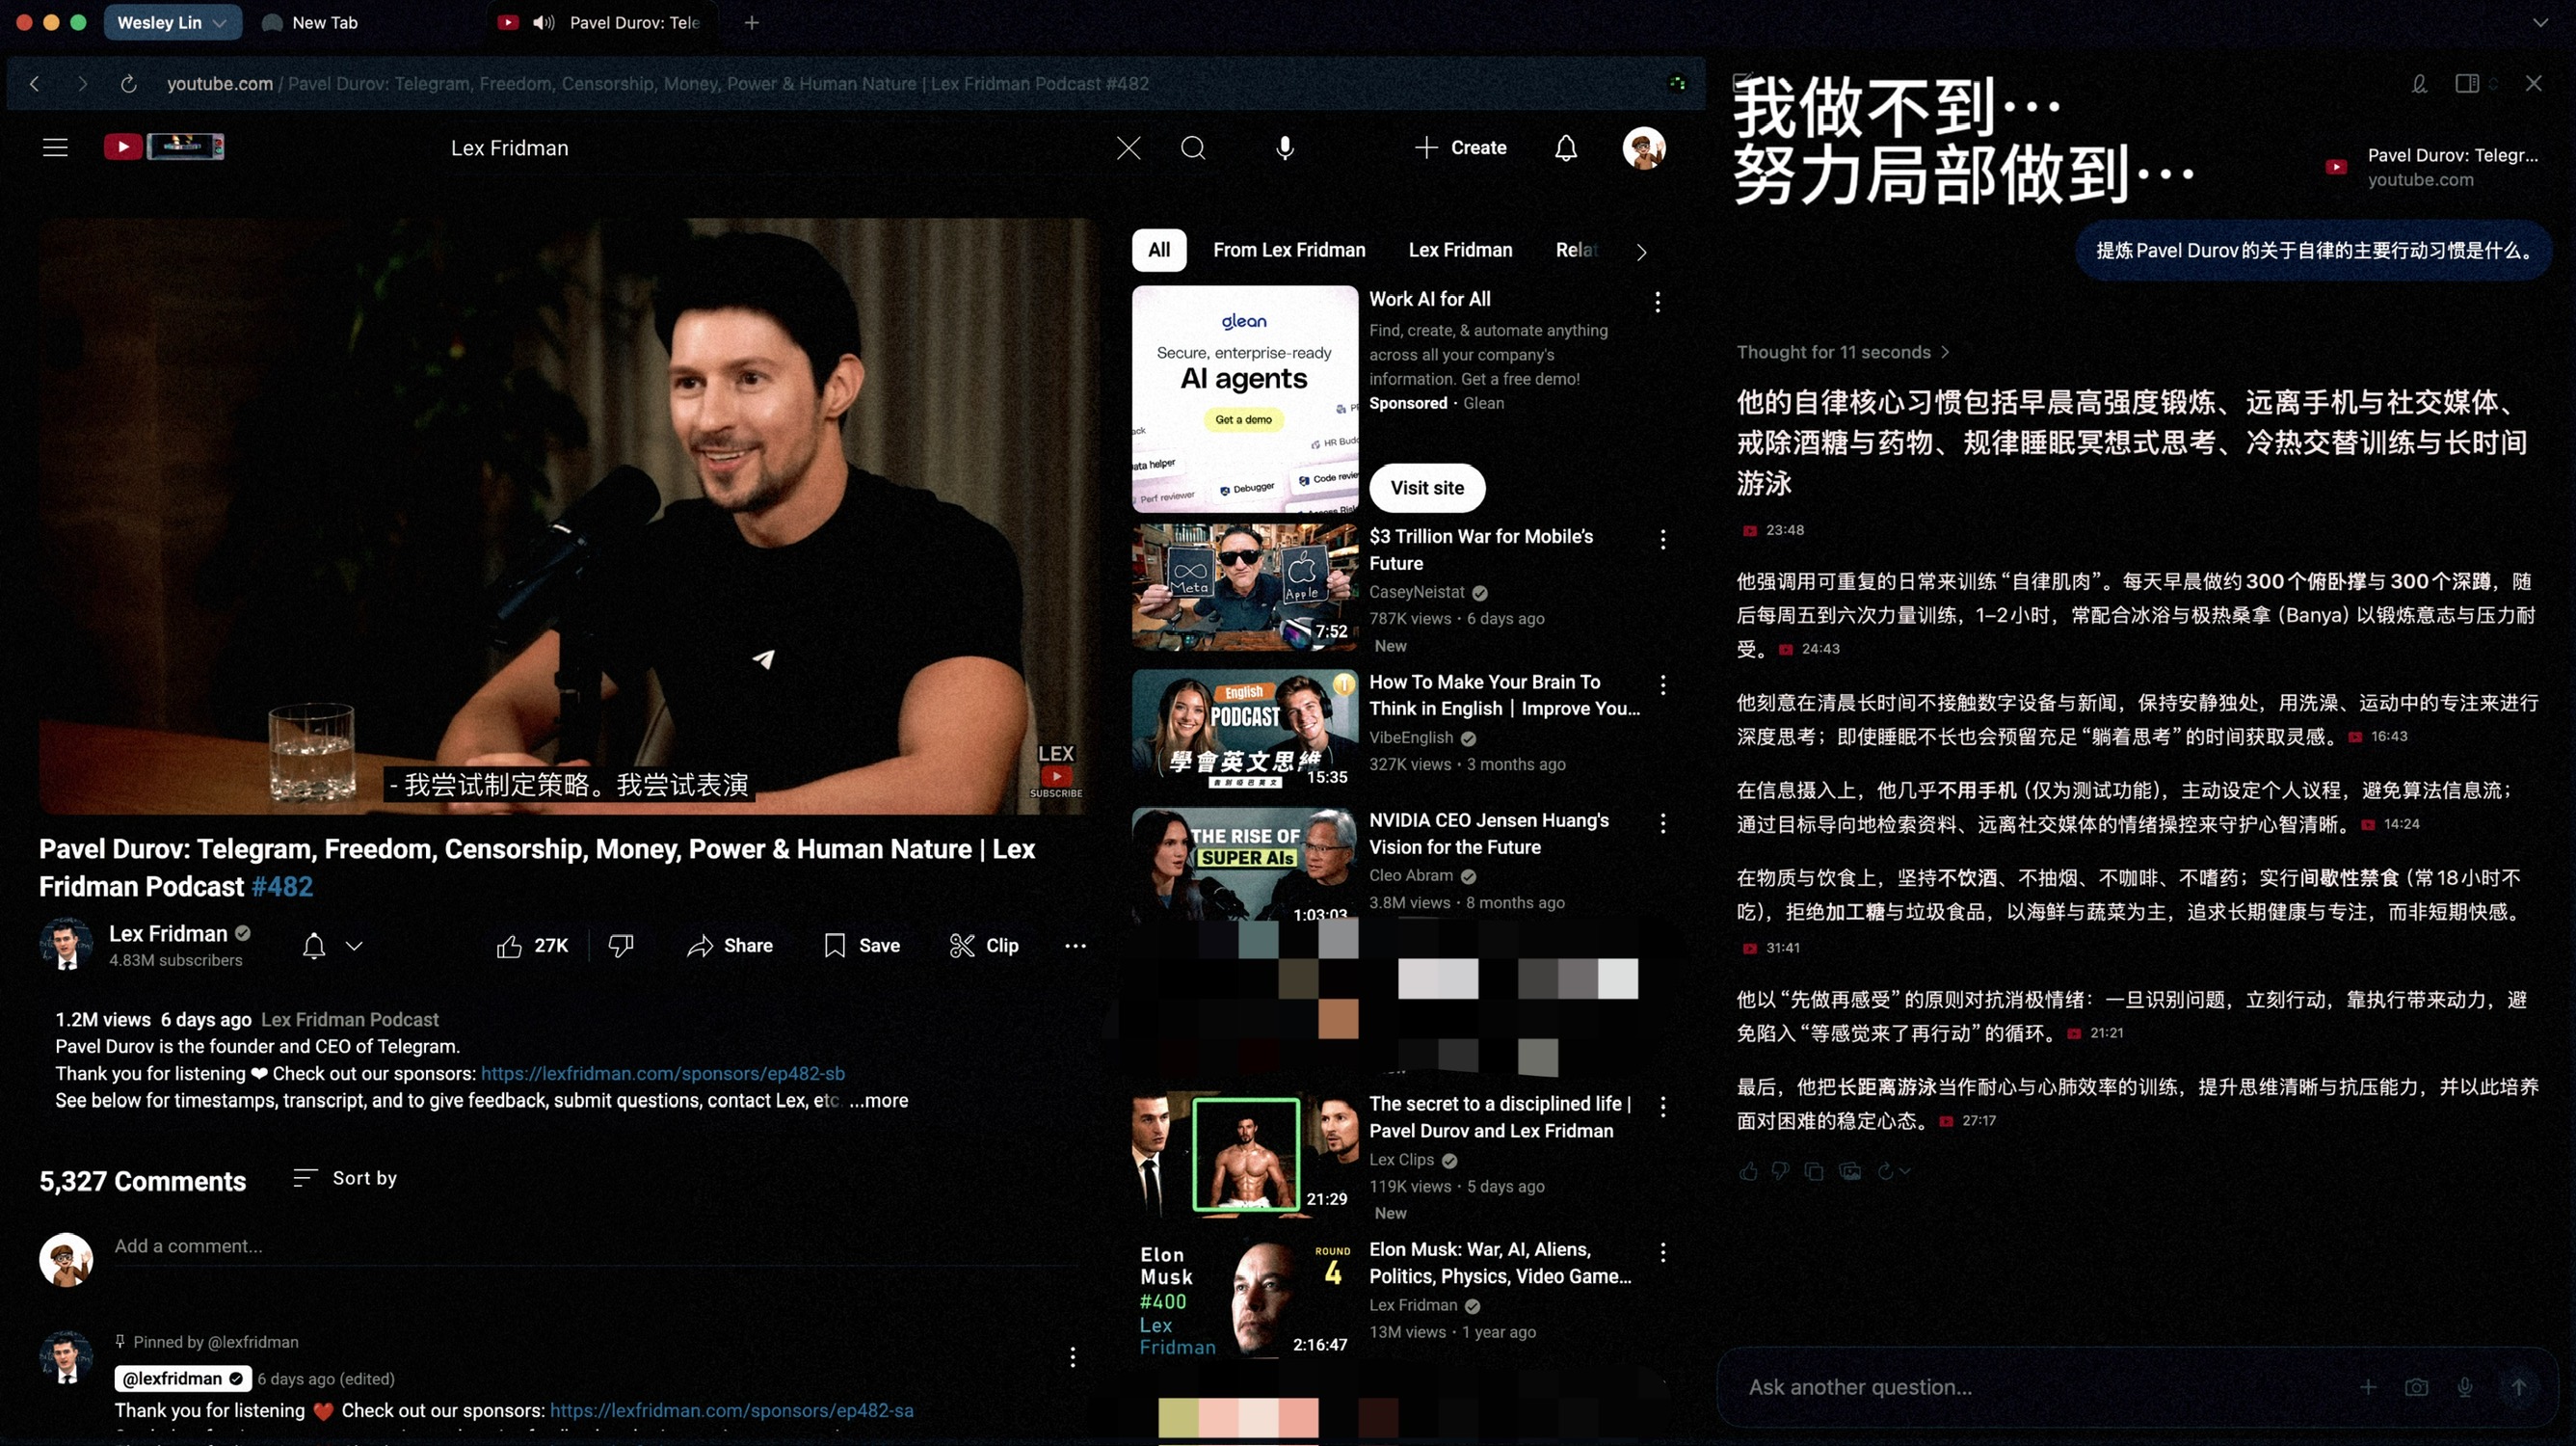Click the Visit site button
The width and height of the screenshot is (2576, 1446).
pyautogui.click(x=1426, y=488)
